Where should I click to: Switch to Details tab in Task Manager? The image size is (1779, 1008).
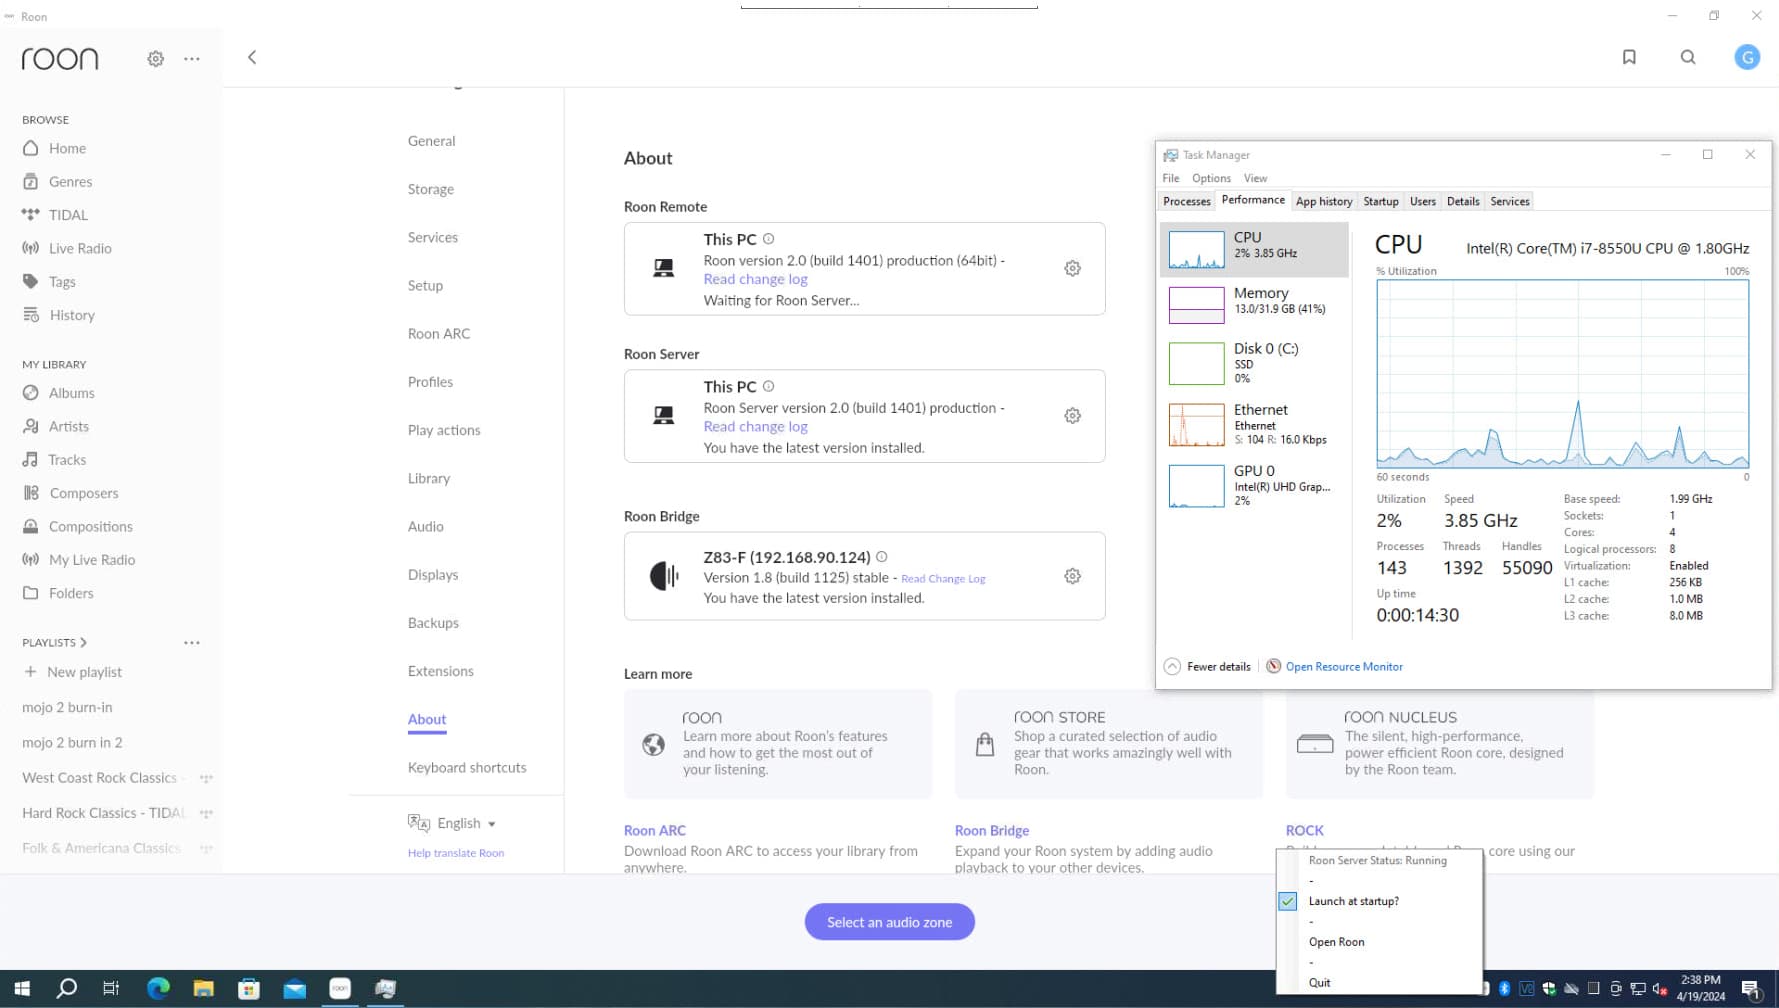(1462, 201)
